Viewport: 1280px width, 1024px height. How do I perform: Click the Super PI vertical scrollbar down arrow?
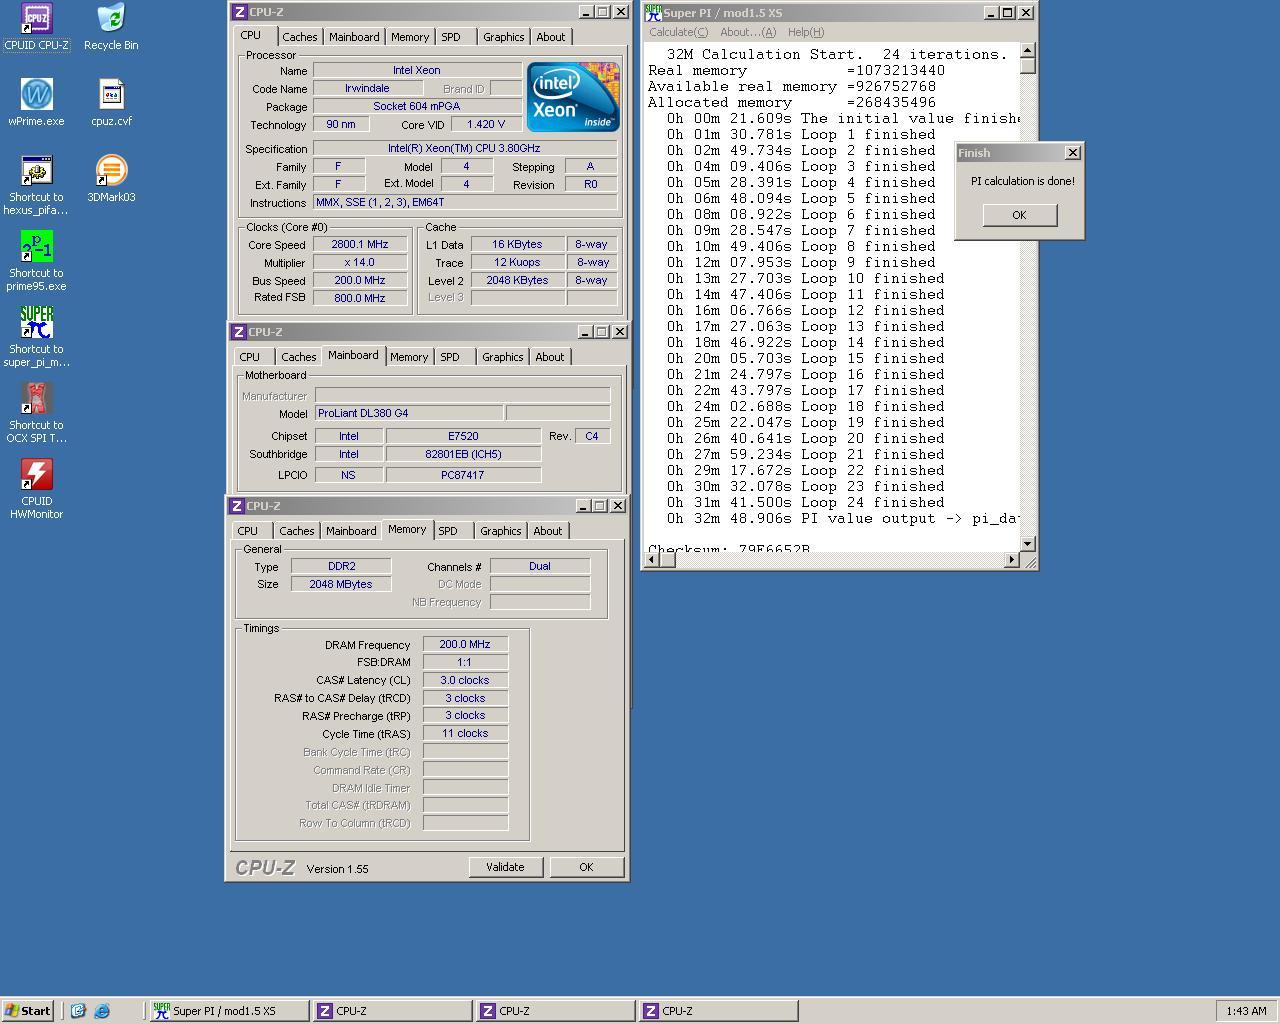[1027, 543]
